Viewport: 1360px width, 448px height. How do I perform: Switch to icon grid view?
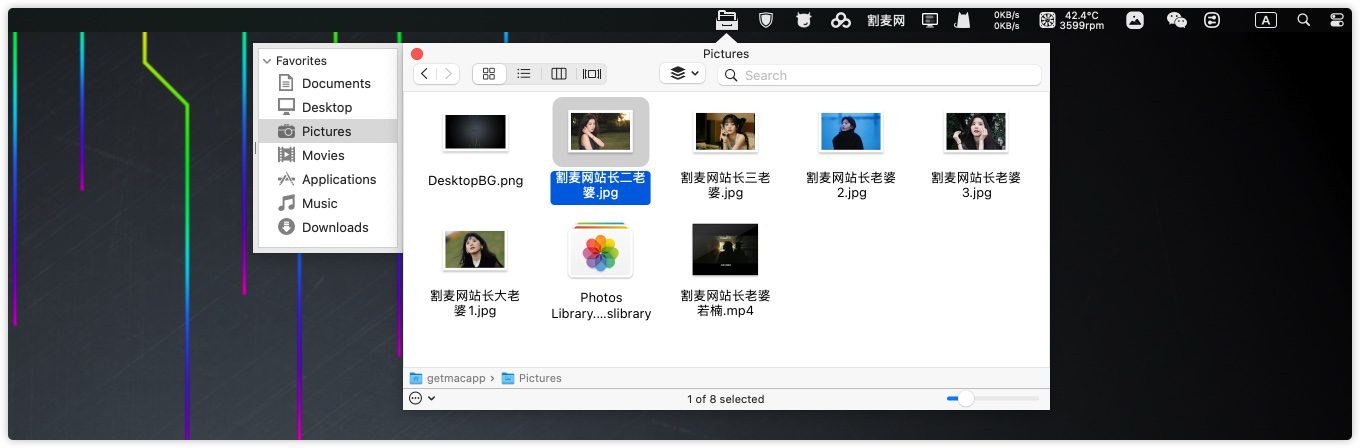[x=489, y=74]
